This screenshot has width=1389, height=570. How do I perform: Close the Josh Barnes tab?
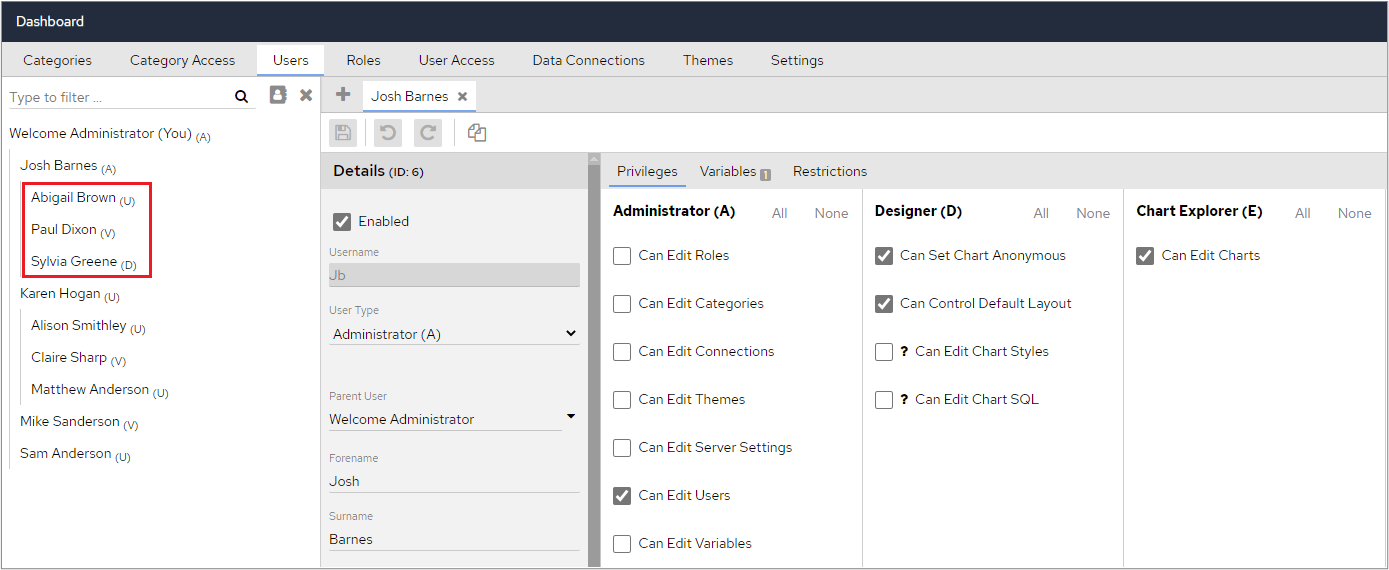click(x=462, y=97)
